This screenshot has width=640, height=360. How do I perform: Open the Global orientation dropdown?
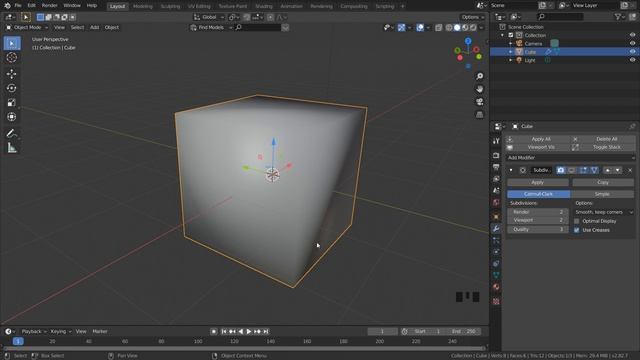pos(209,17)
